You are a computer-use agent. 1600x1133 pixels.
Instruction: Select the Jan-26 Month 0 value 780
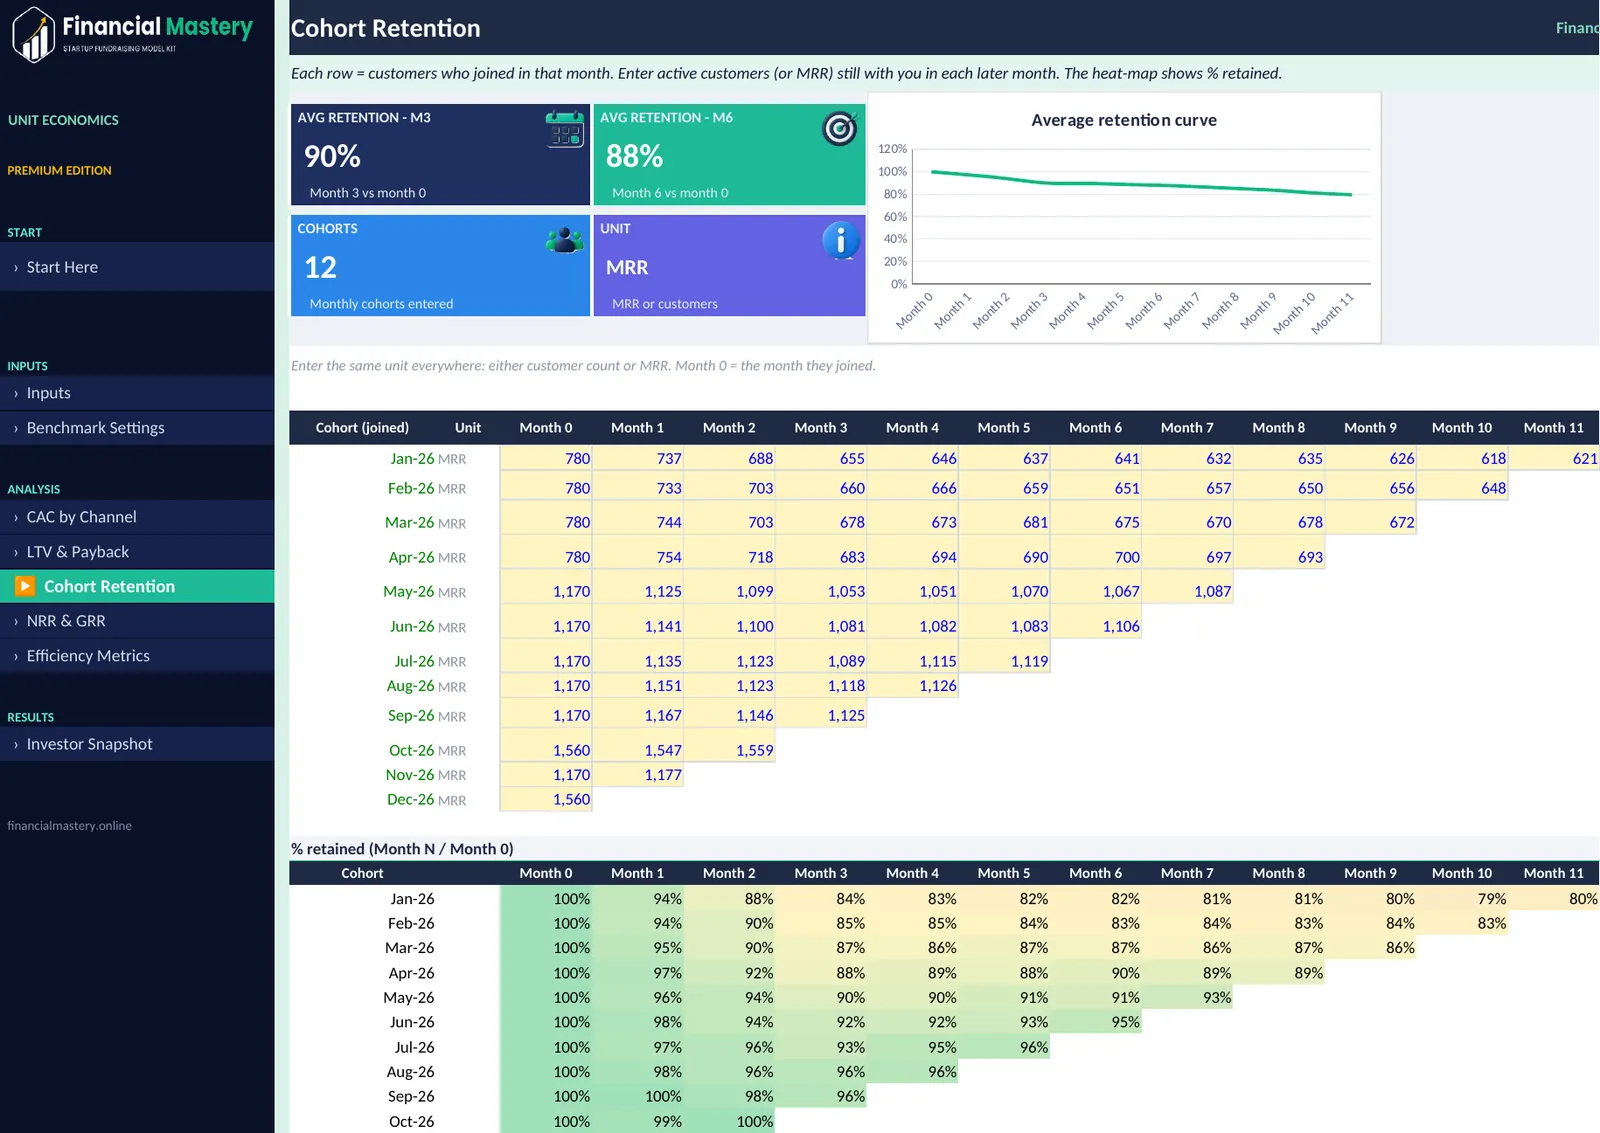tap(546, 458)
